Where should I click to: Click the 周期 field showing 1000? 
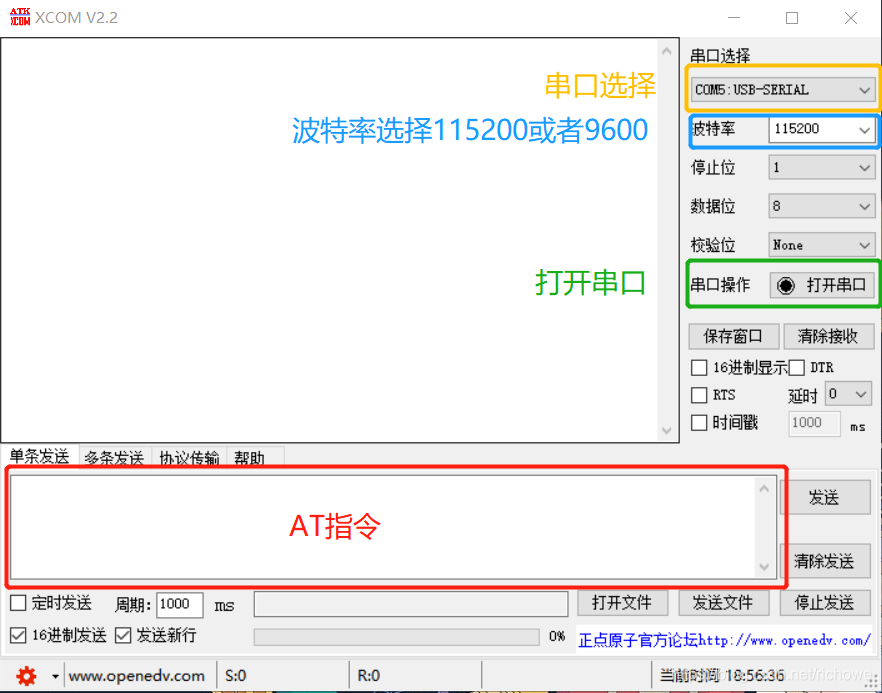click(179, 605)
